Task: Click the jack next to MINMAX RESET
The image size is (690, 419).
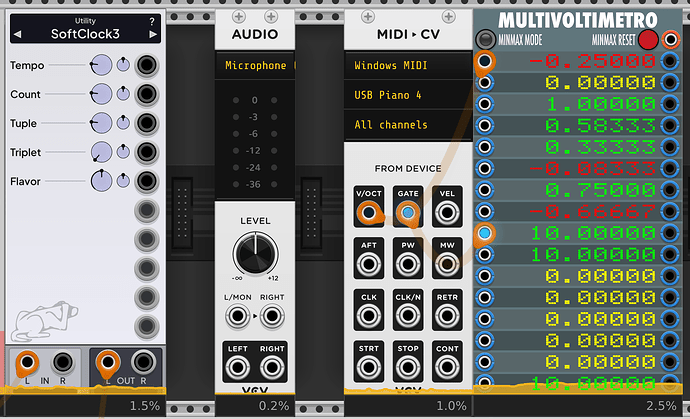Action: pos(670,40)
